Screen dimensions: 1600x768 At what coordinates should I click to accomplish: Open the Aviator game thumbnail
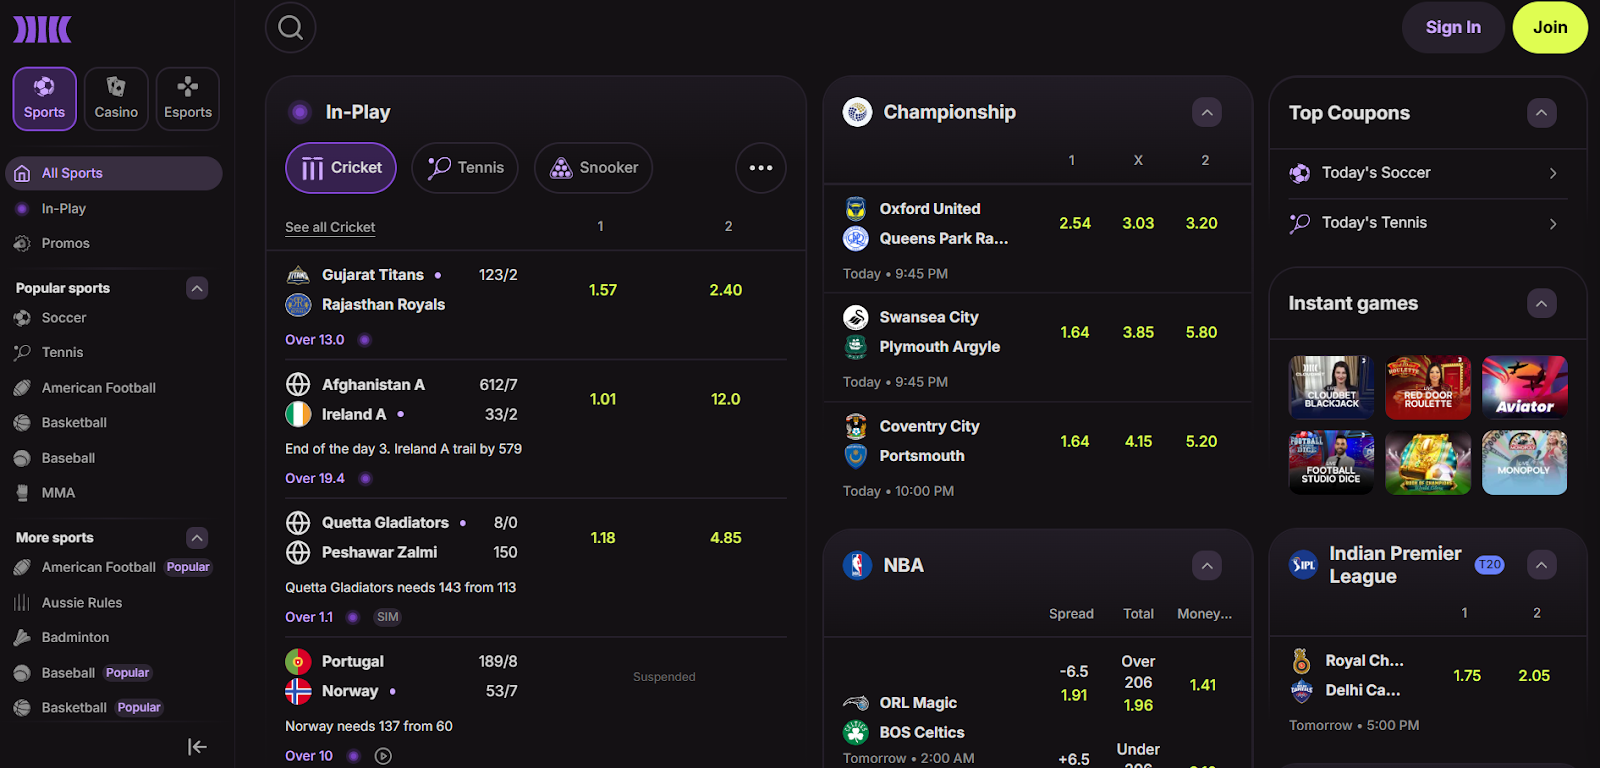[x=1525, y=387]
